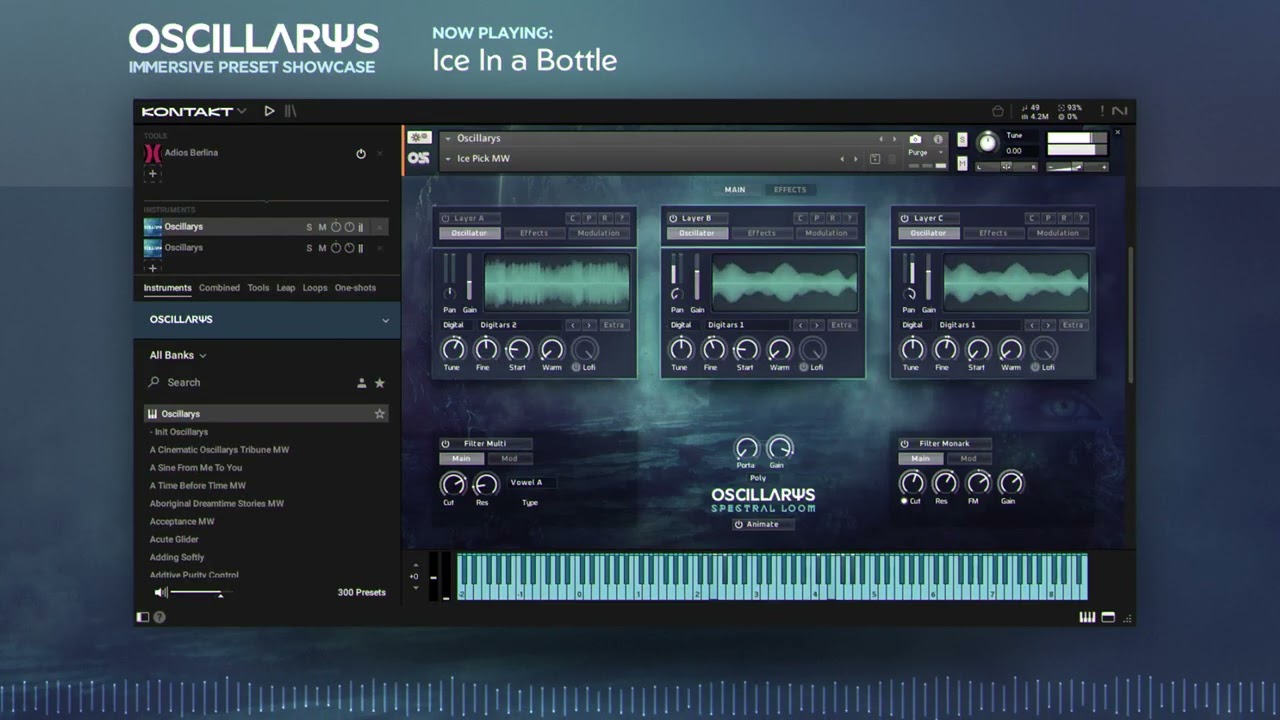
Task: Toggle the Animate power button
Action: (739, 524)
